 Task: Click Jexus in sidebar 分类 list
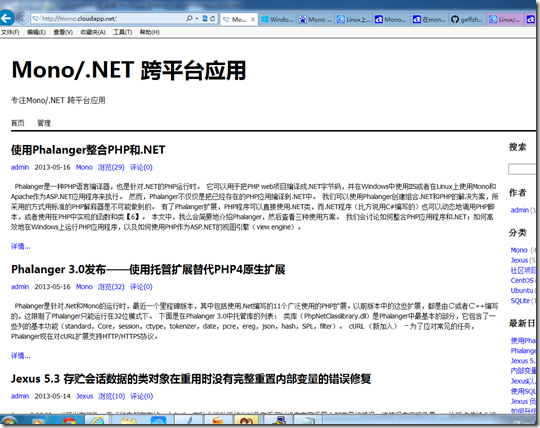(519, 260)
